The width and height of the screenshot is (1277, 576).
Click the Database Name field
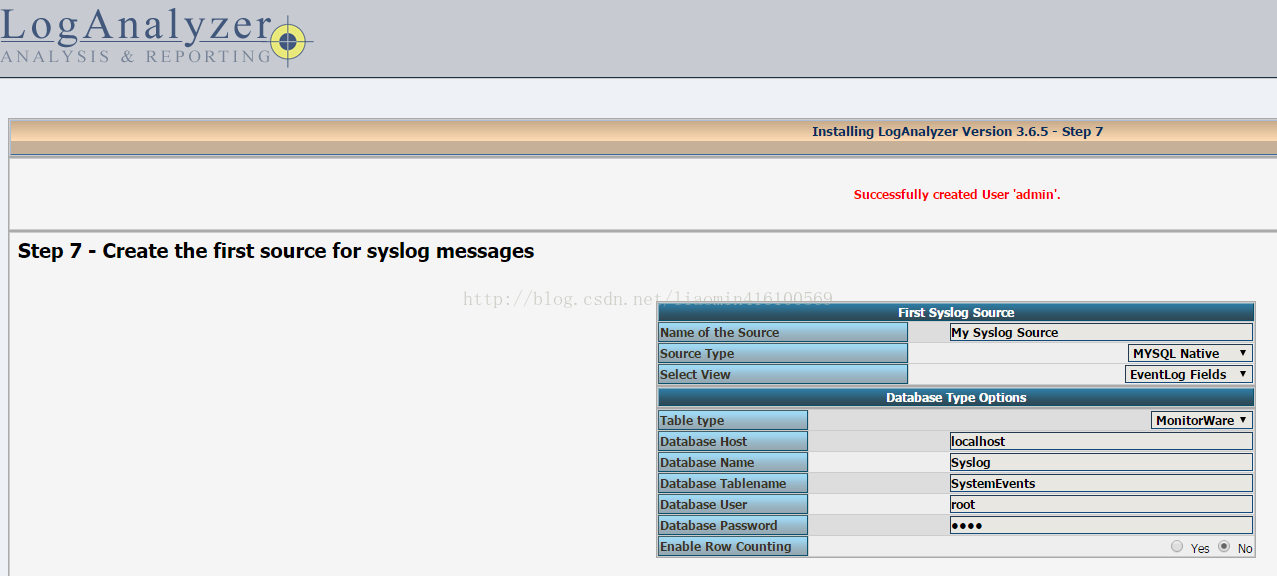tap(1101, 462)
